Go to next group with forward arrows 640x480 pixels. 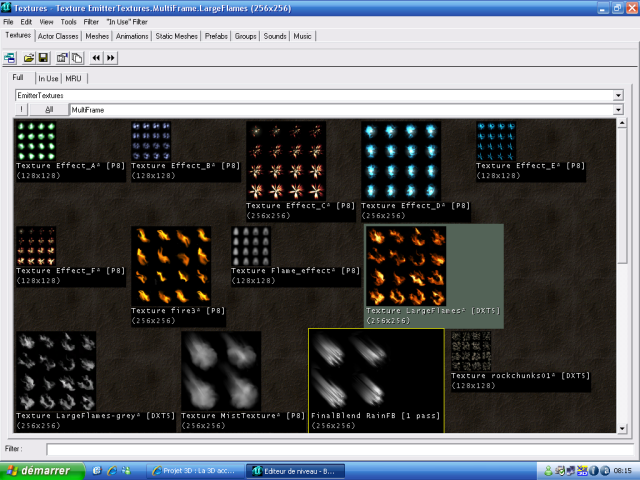111,58
